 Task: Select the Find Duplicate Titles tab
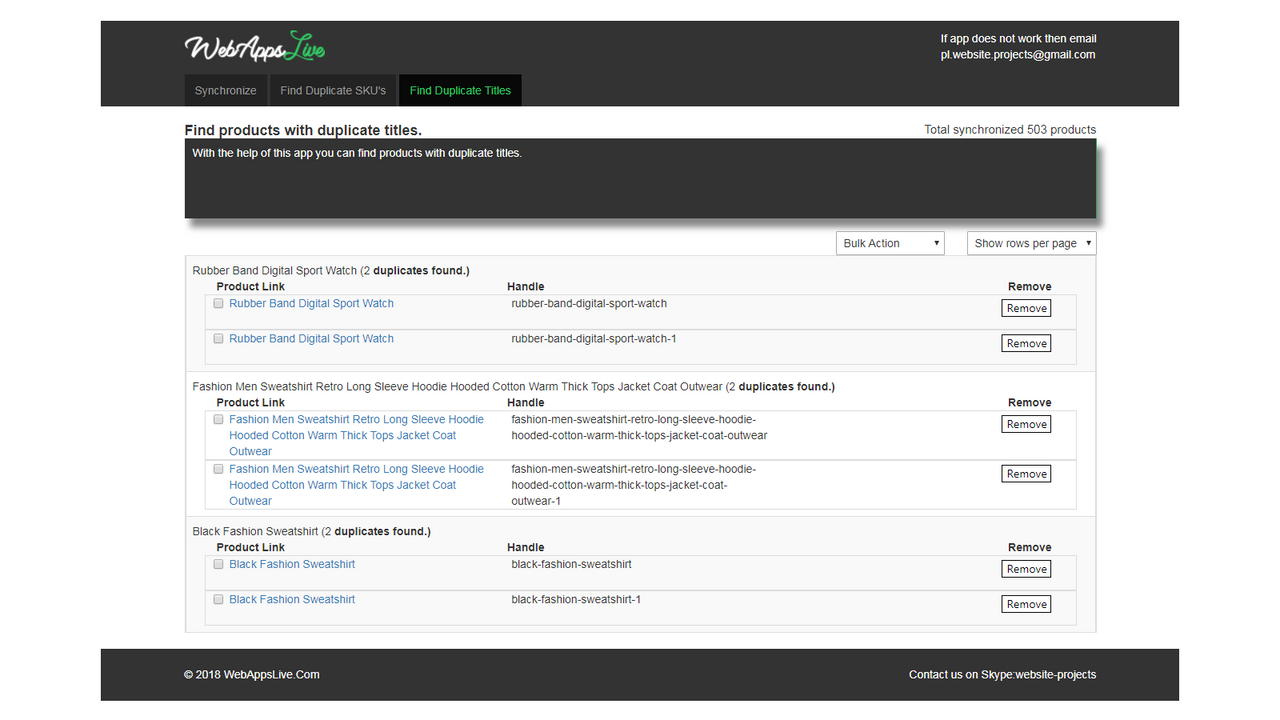(460, 90)
